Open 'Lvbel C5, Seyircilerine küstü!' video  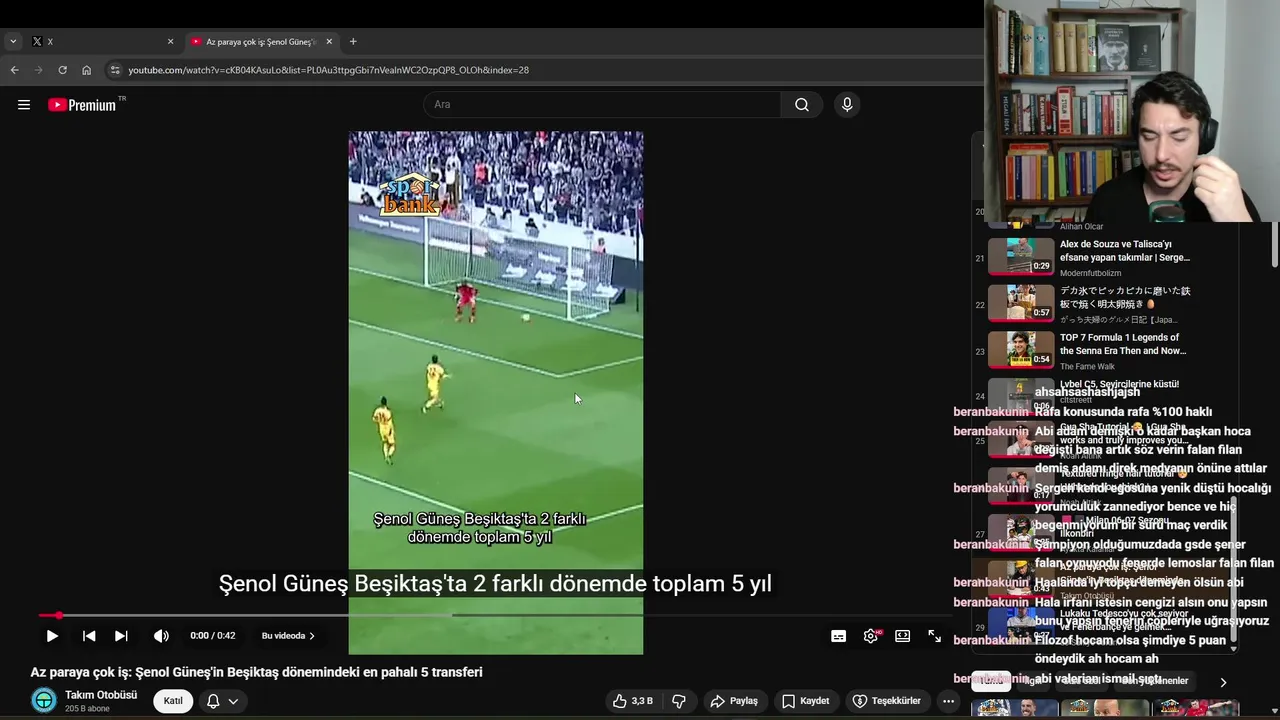(1119, 384)
